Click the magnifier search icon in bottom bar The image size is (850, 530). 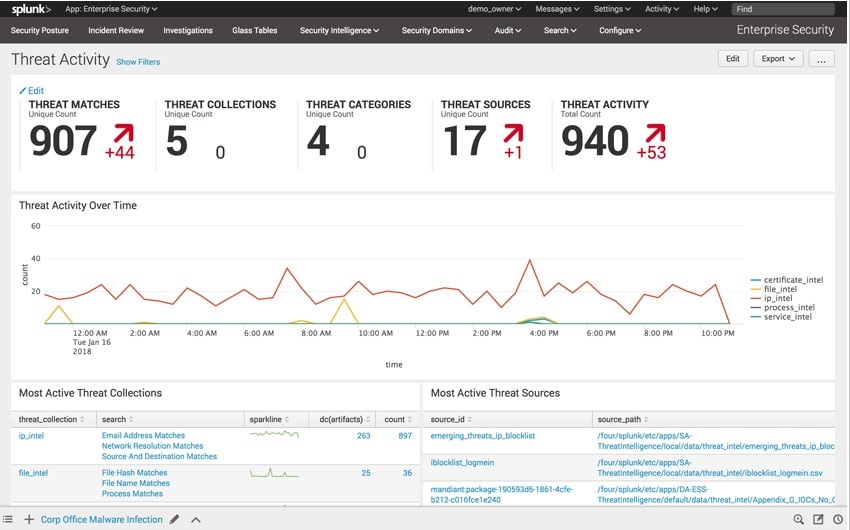tap(799, 519)
